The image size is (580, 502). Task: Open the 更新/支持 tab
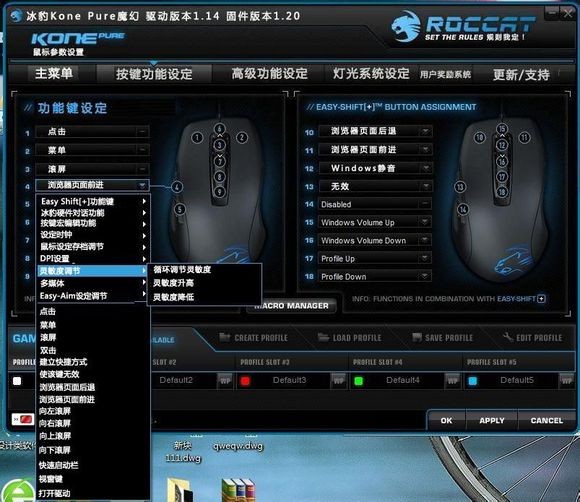[x=521, y=75]
